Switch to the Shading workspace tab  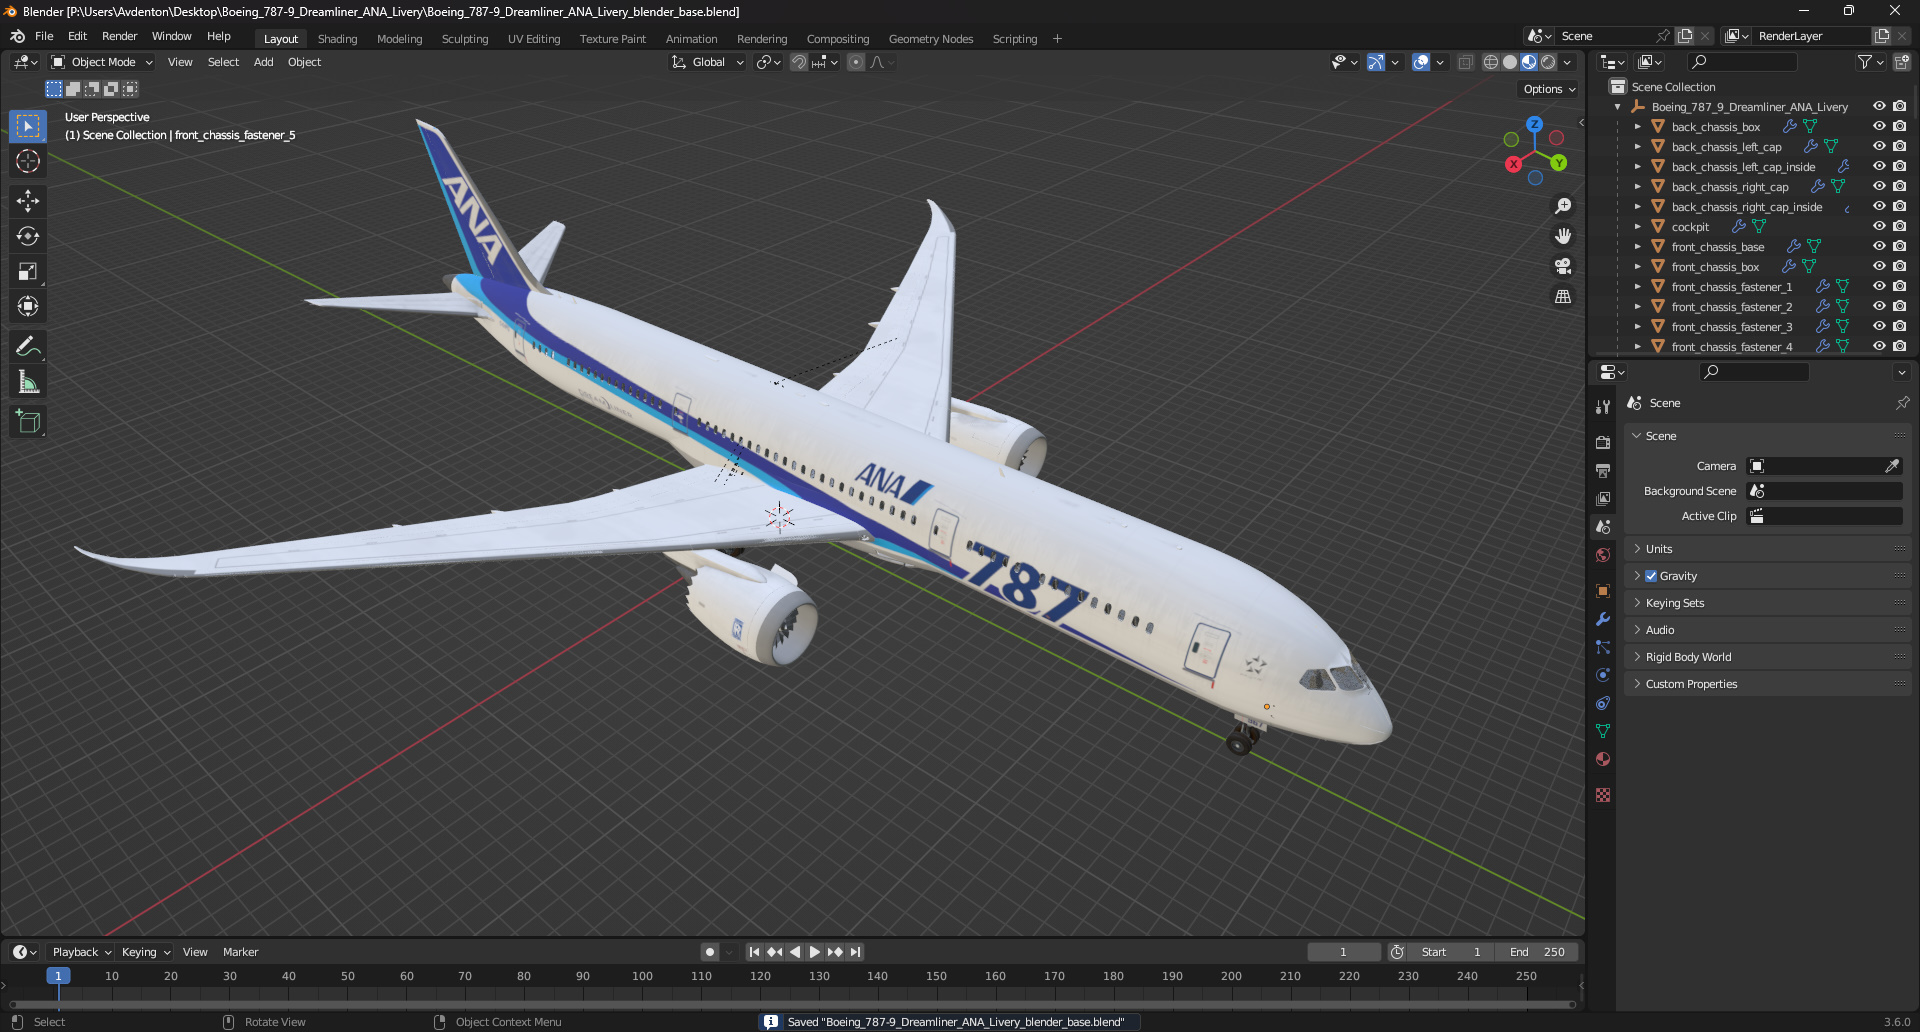point(337,39)
